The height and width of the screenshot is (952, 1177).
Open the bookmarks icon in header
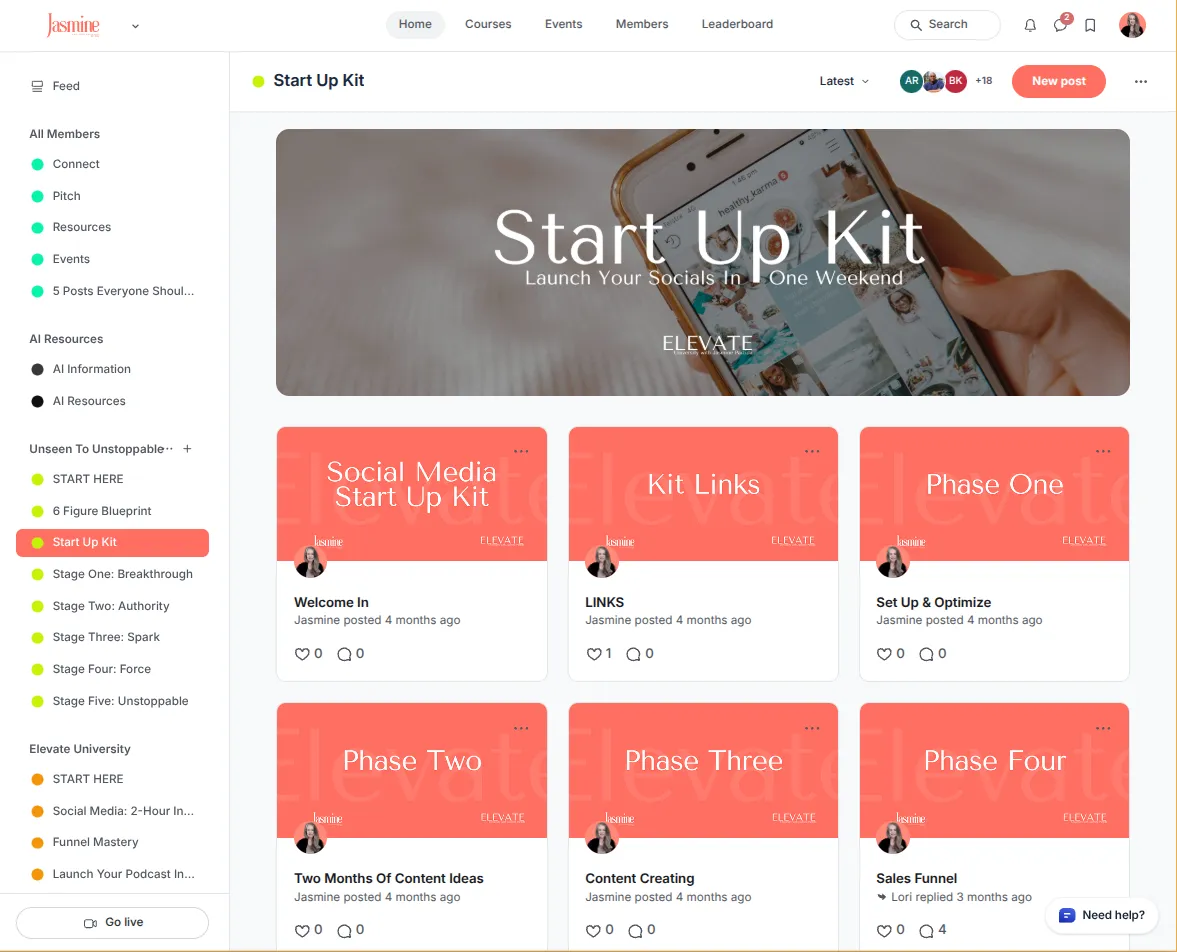click(1091, 26)
